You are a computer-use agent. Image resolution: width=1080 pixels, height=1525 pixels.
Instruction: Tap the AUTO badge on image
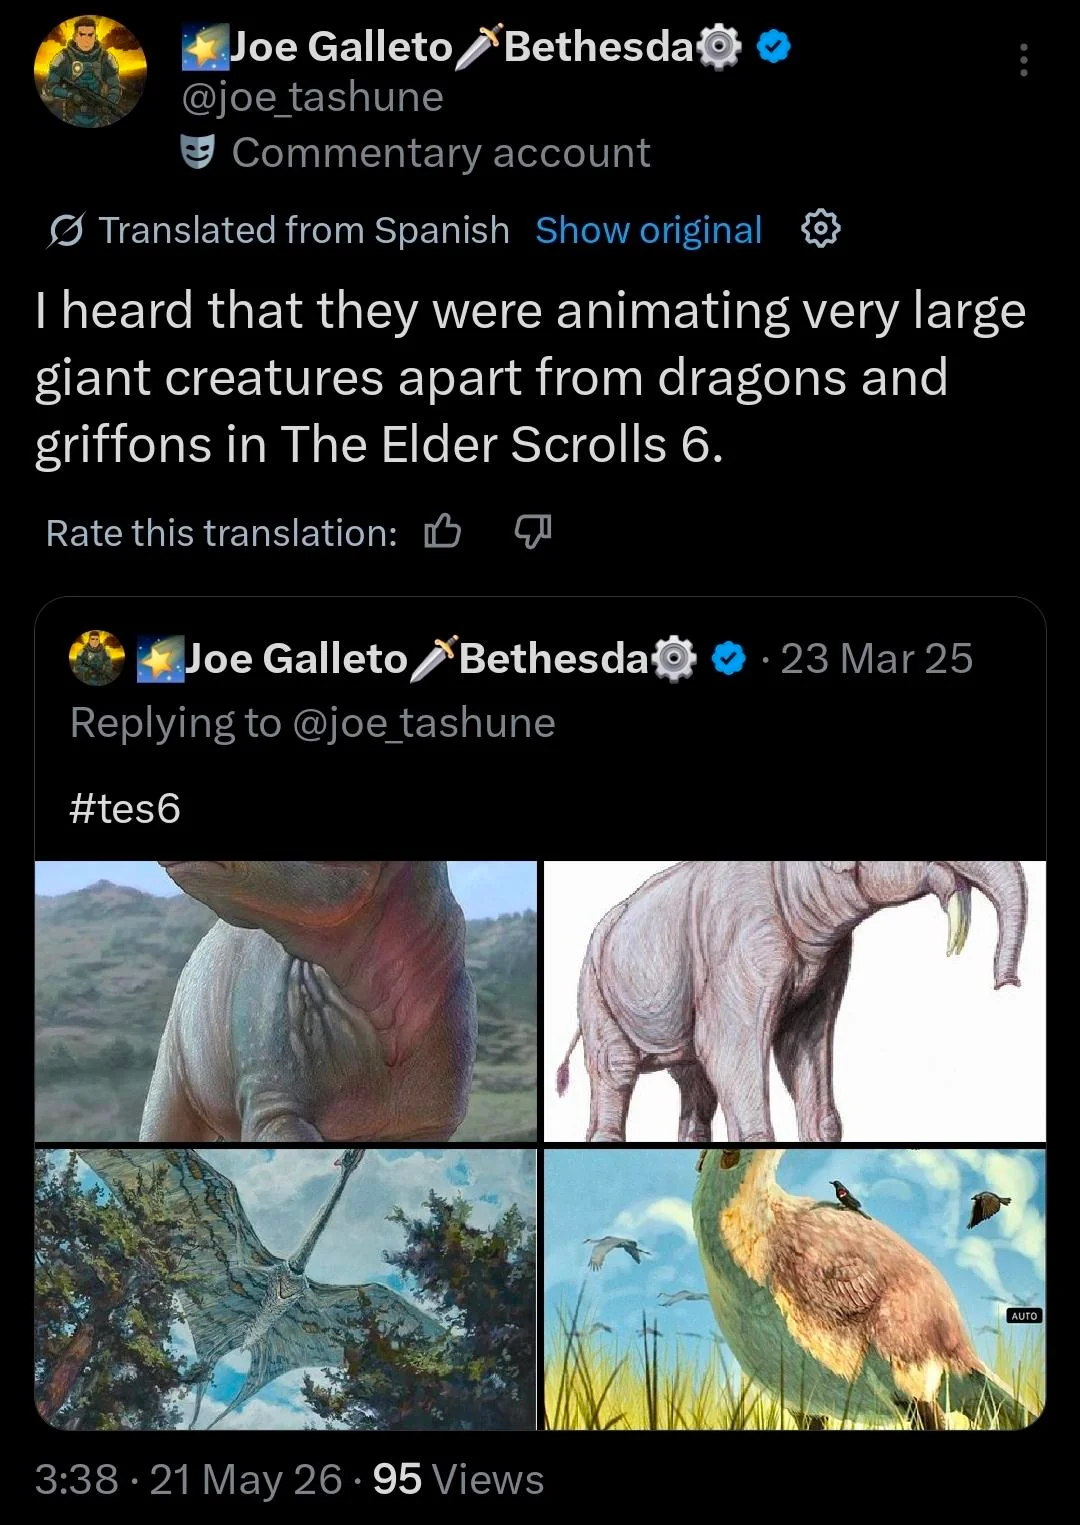coord(1025,1316)
